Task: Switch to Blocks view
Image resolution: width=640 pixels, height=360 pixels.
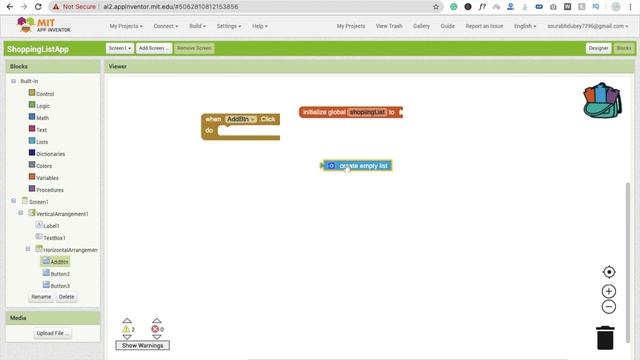Action: [624, 48]
